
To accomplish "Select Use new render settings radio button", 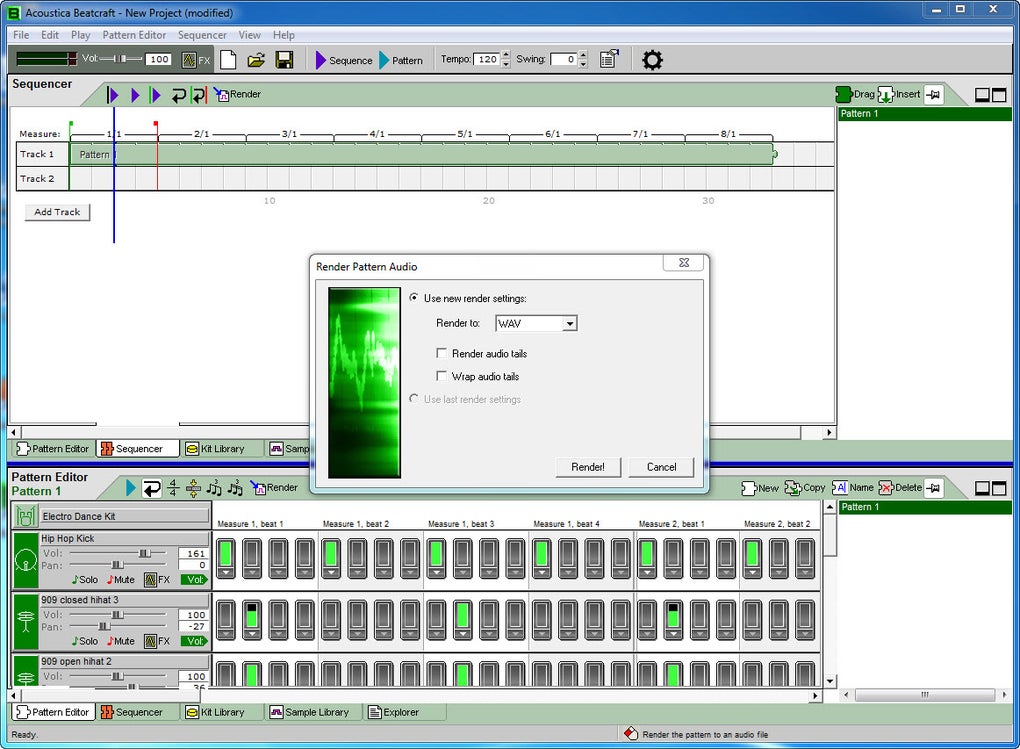I will [x=414, y=297].
